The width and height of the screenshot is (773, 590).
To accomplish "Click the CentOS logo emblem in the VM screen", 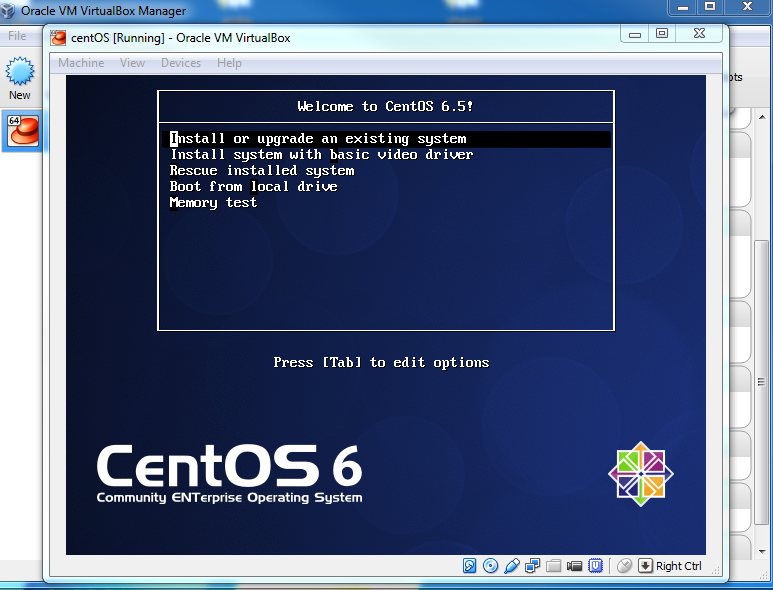I will [640, 474].
